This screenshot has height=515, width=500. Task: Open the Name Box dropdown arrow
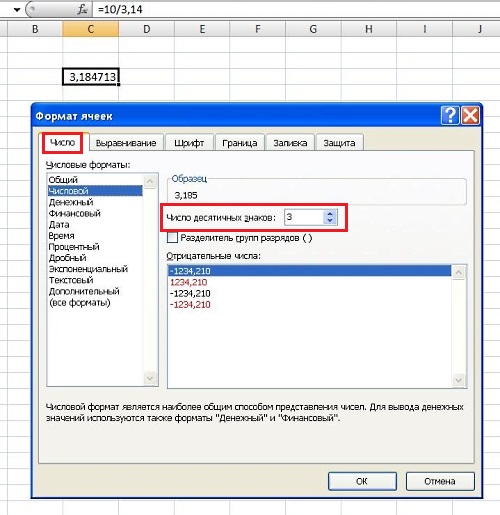[17, 10]
